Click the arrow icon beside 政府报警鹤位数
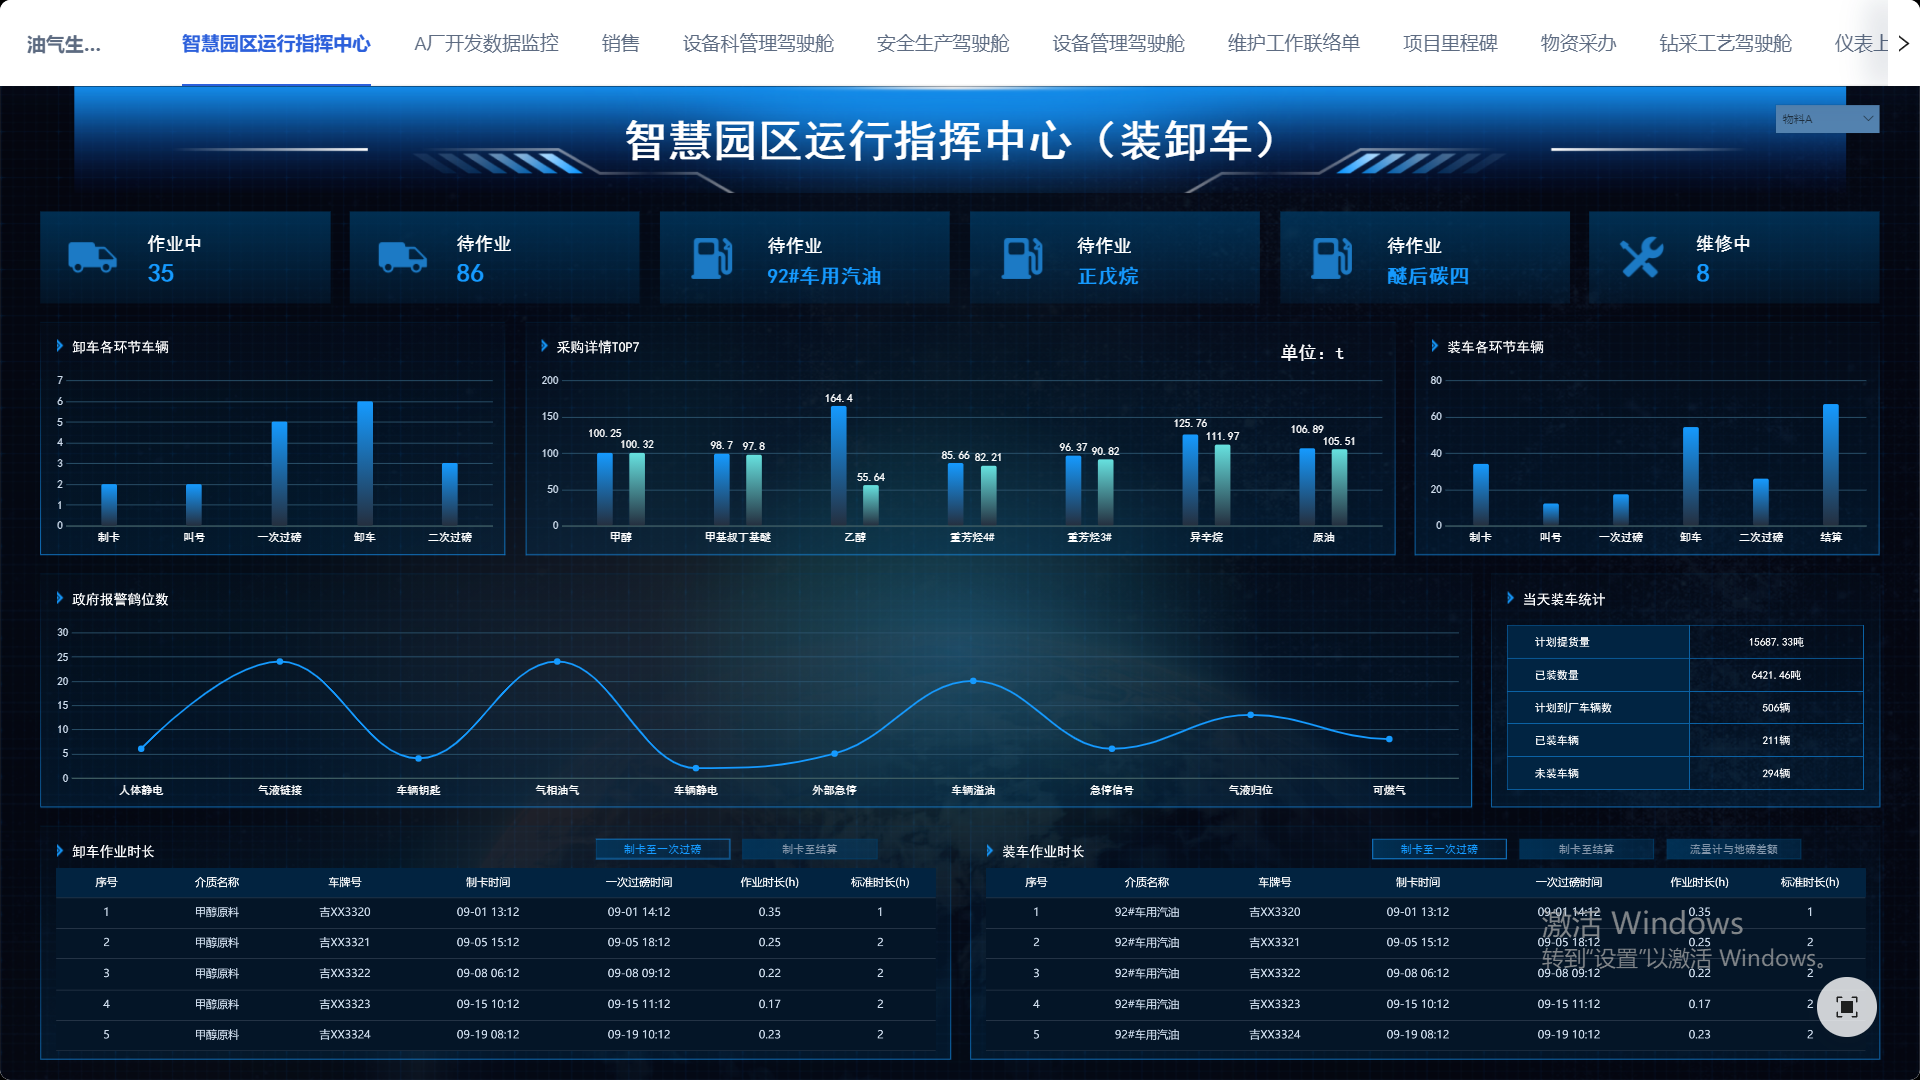 [x=57, y=599]
